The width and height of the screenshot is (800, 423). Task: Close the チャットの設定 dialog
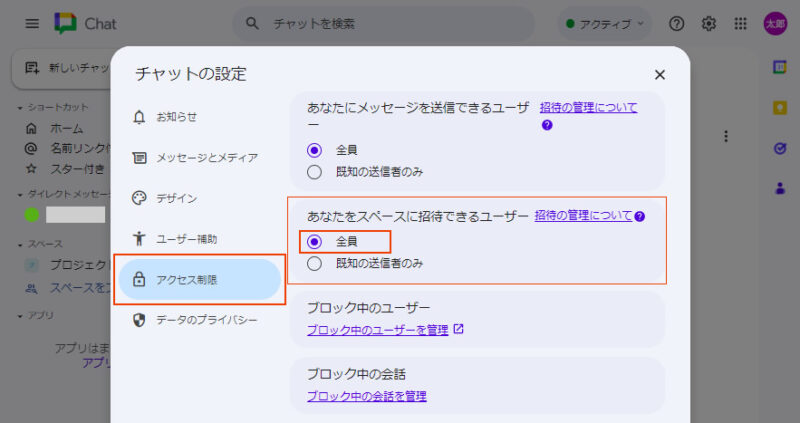pos(660,74)
